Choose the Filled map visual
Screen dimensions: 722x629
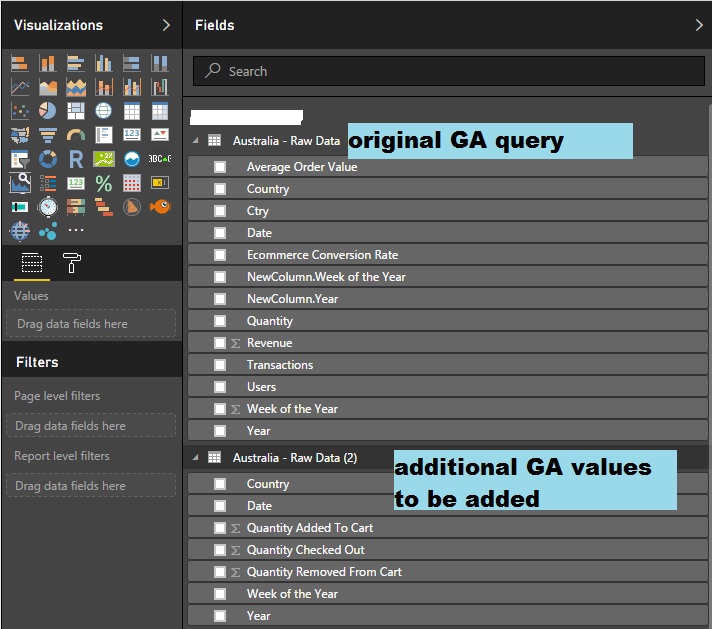click(x=20, y=135)
